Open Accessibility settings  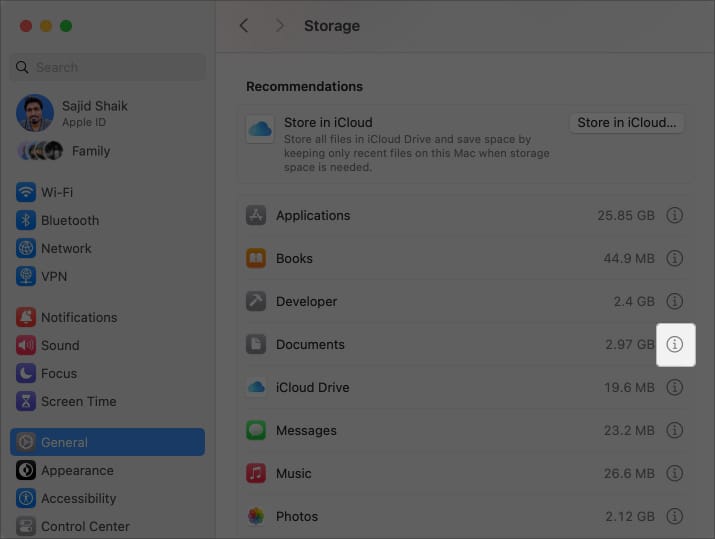tap(108, 498)
